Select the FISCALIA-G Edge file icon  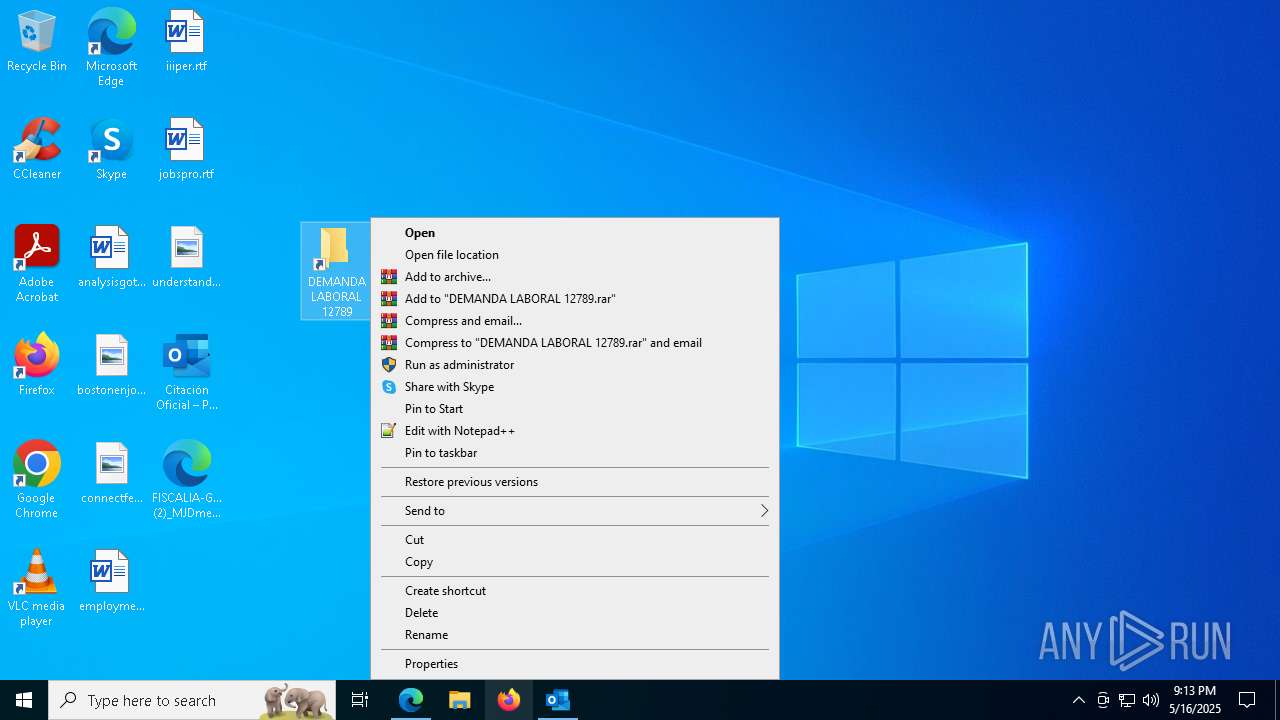(x=186, y=480)
